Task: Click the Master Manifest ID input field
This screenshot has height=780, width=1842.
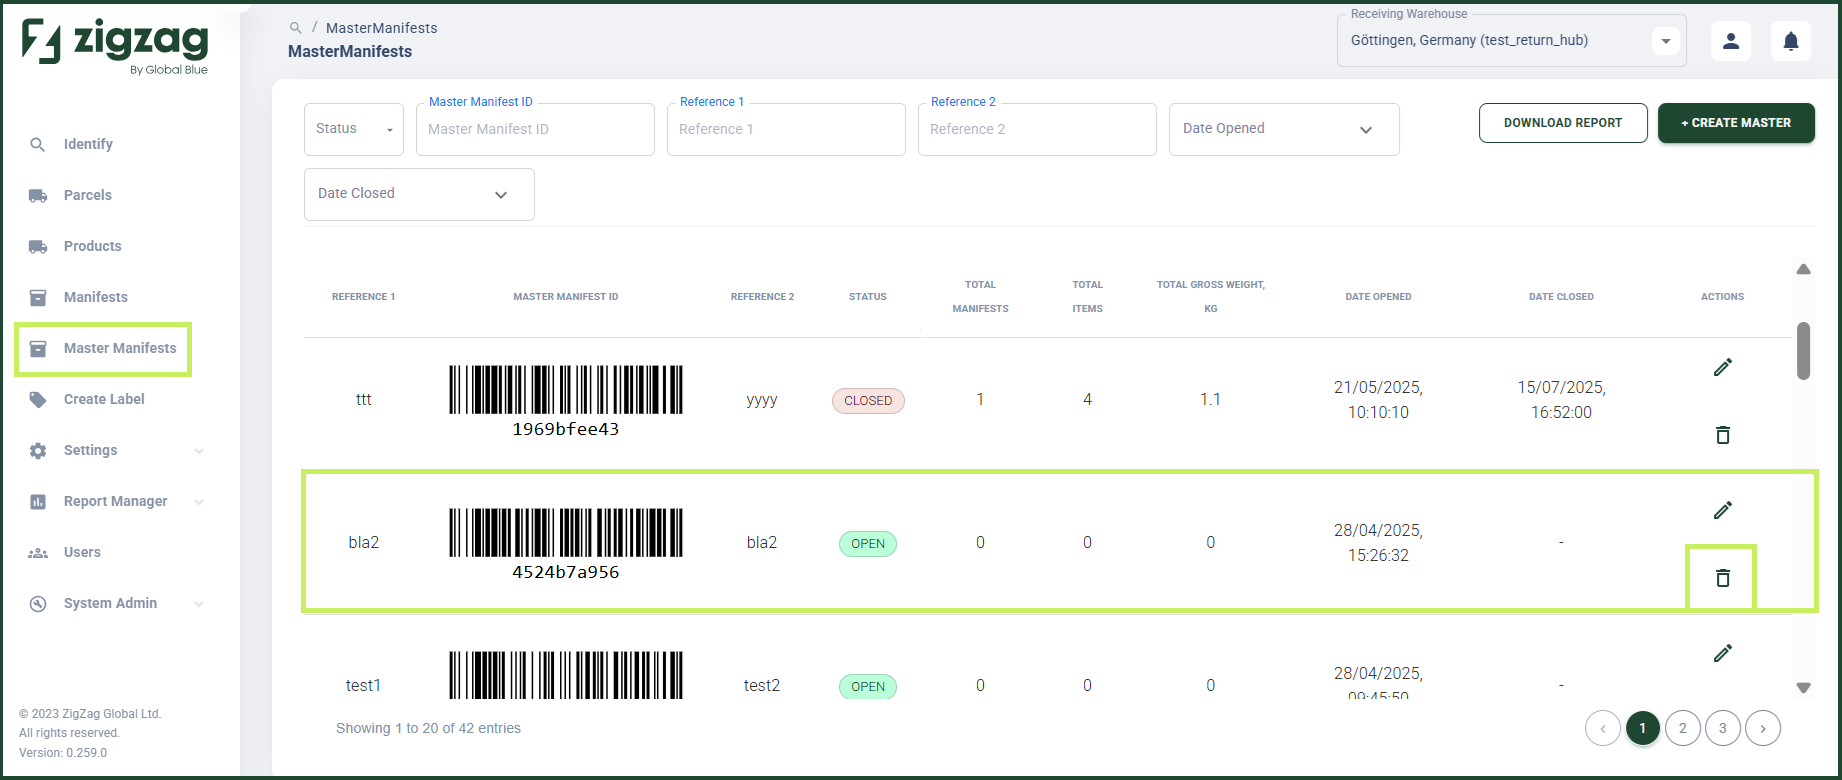Action: tap(535, 129)
